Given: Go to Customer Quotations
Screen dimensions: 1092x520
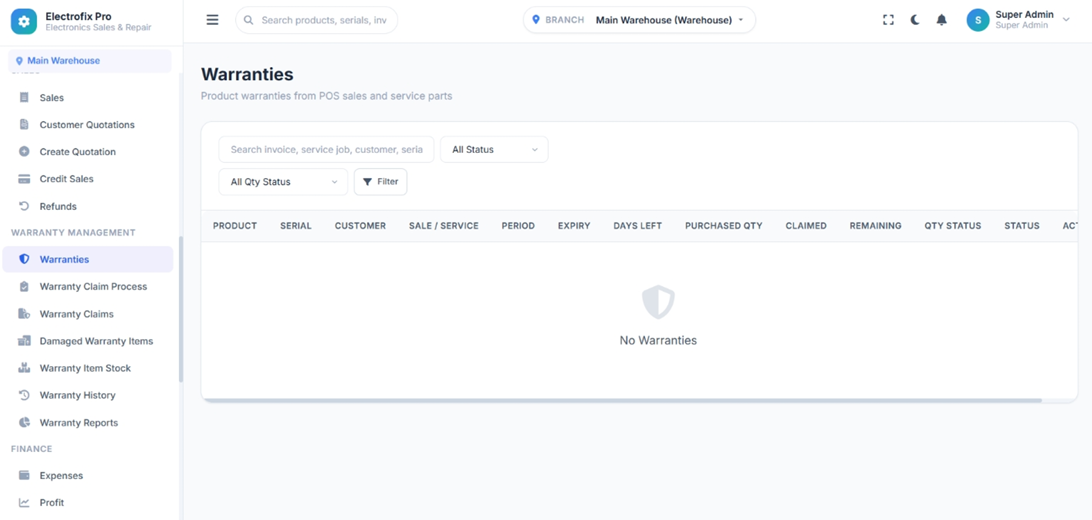Looking at the screenshot, I should coord(88,125).
